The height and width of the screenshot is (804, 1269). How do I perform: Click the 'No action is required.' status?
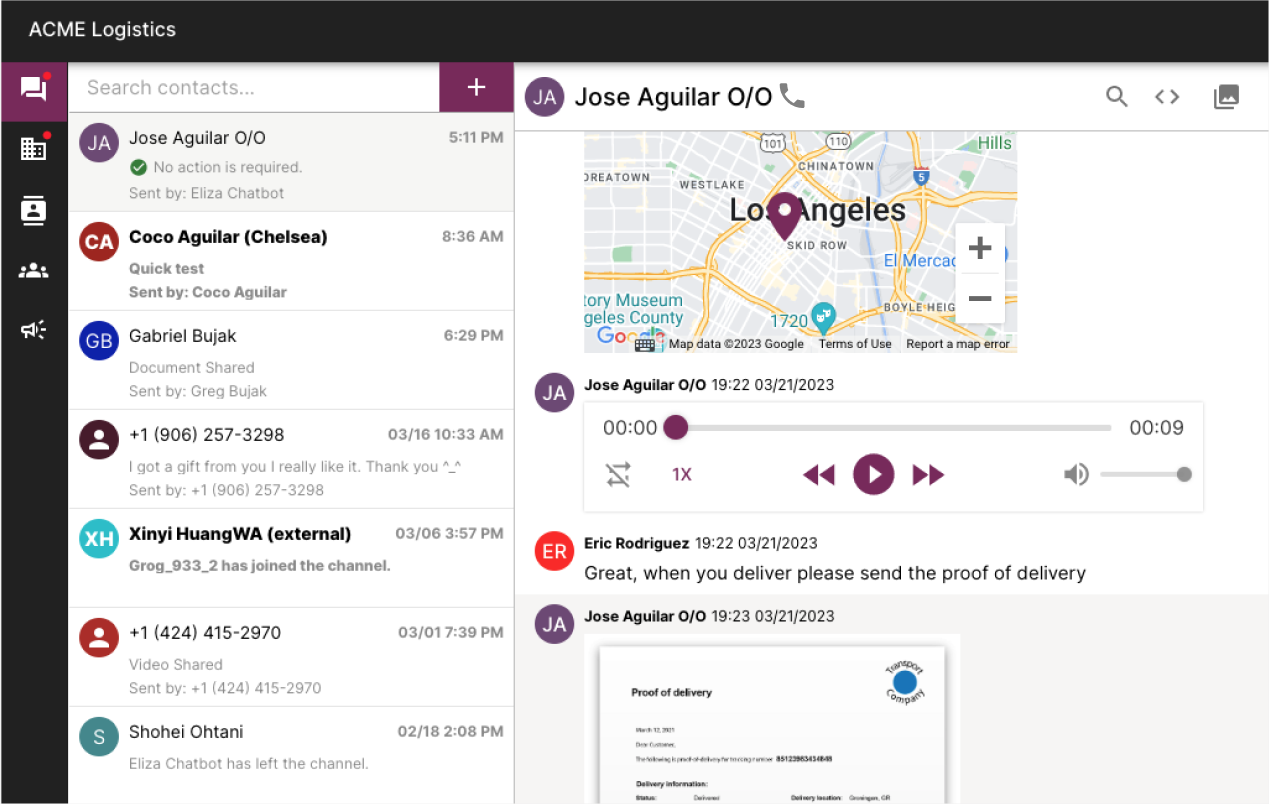(228, 167)
